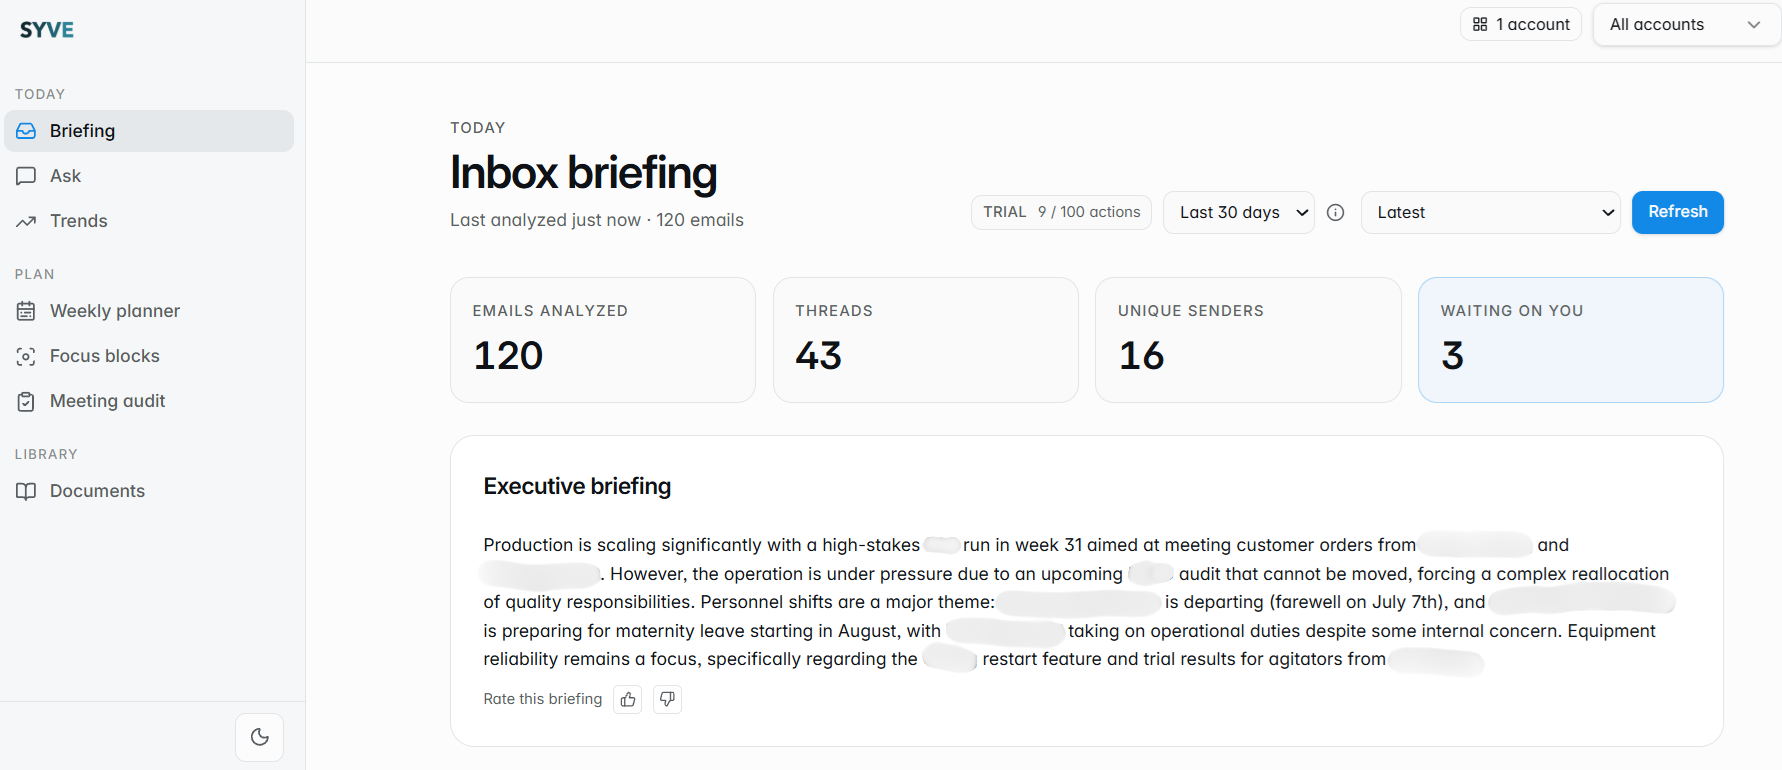Screen dimensions: 1782x770
Task: Click the Documents book icon
Action: pos(26,491)
